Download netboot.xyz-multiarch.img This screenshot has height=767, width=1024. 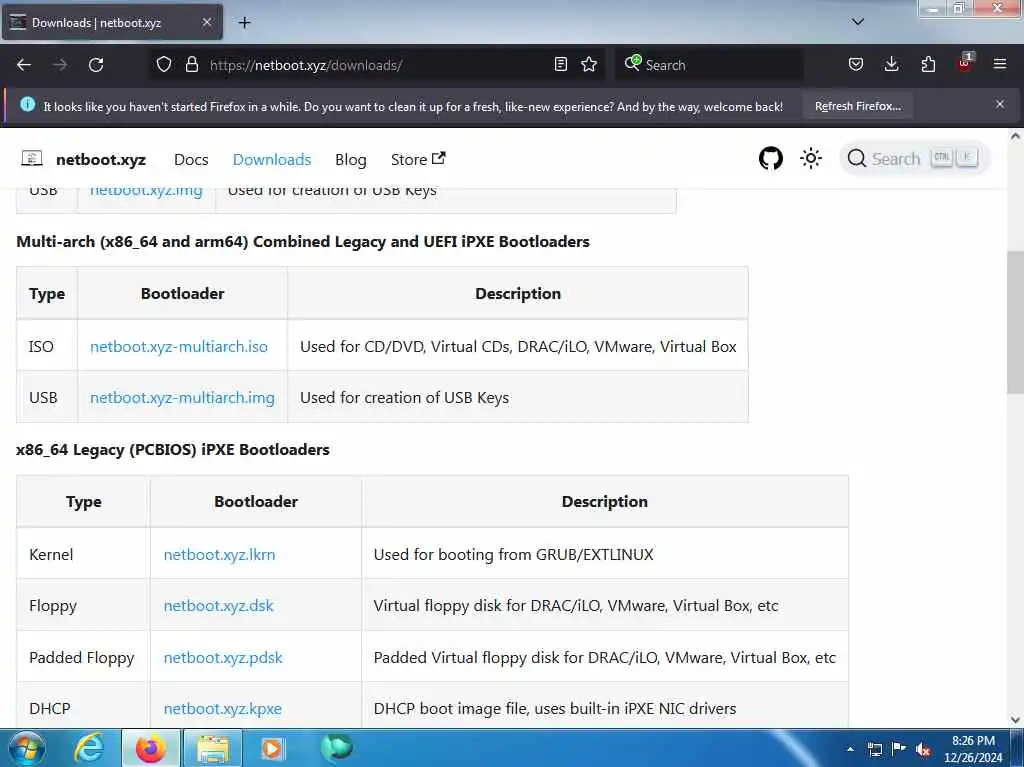[182, 397]
